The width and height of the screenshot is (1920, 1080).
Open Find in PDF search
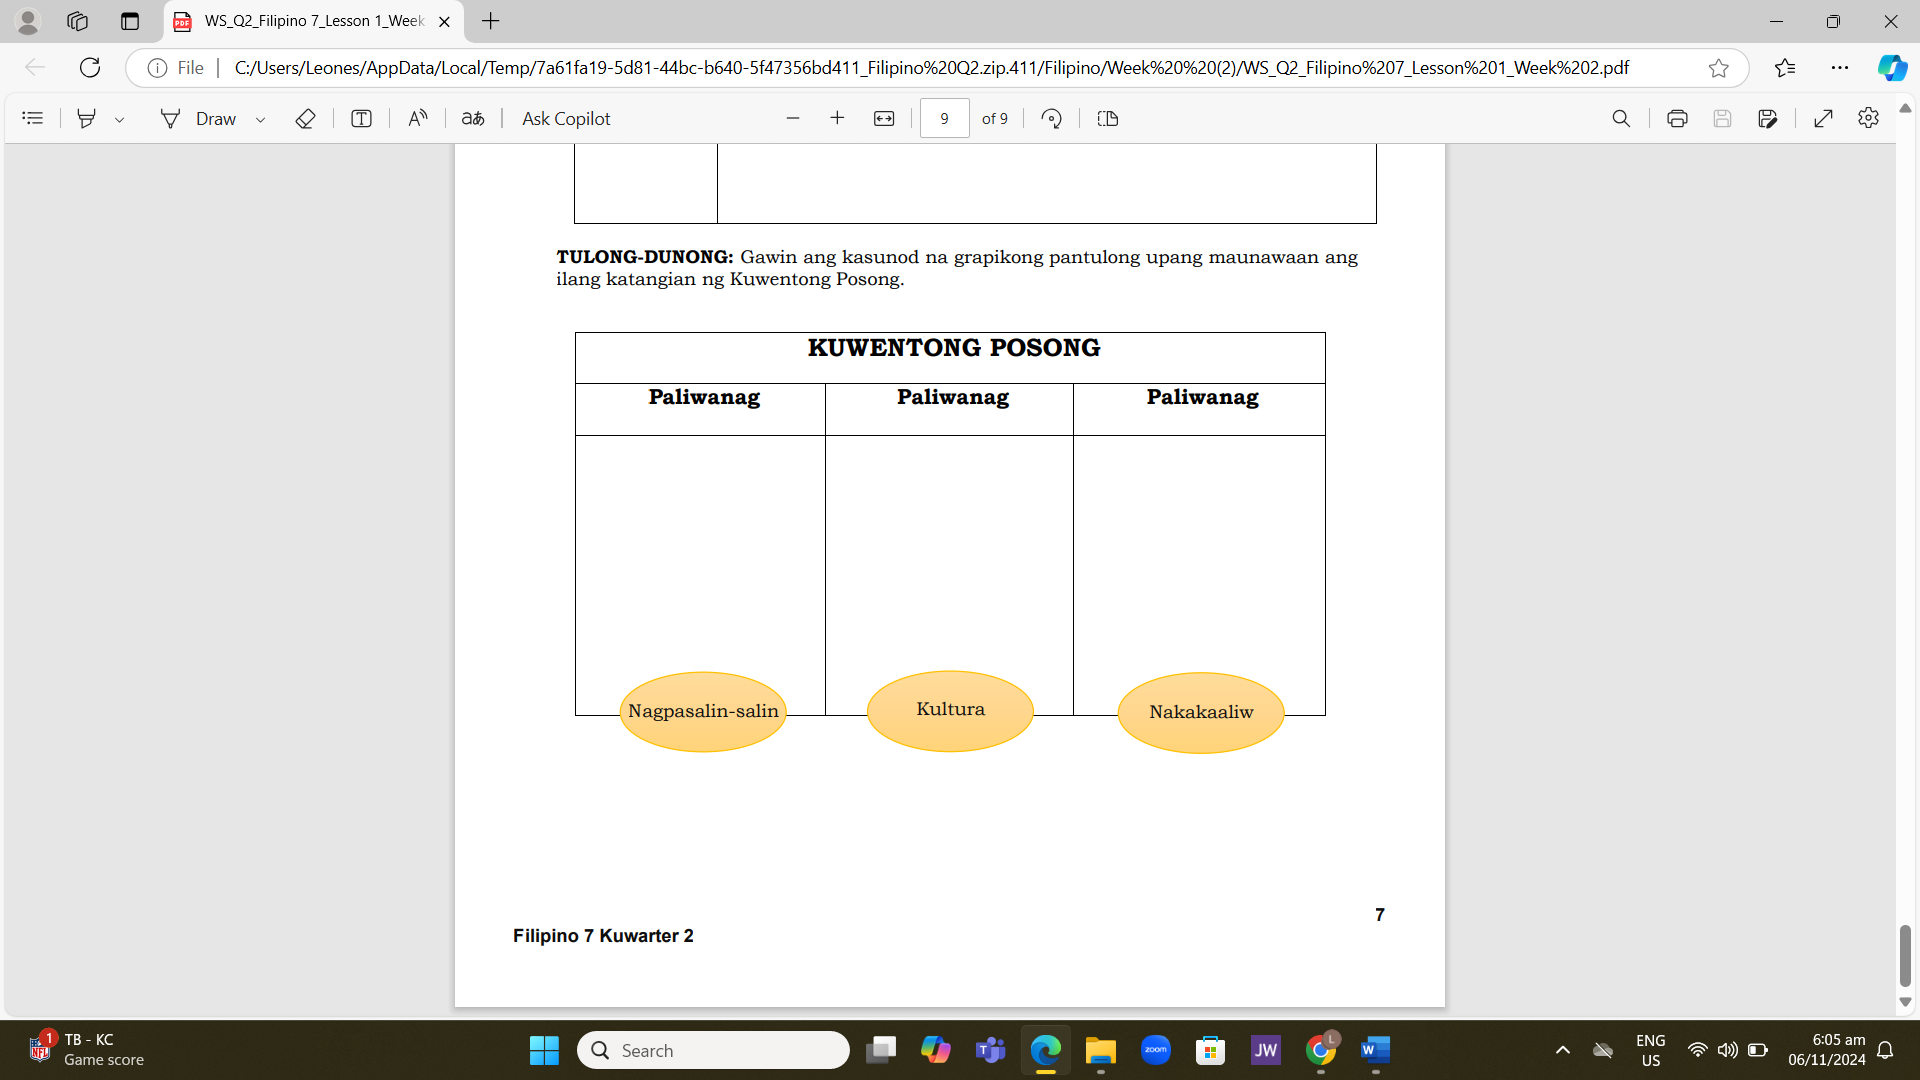[x=1621, y=118]
